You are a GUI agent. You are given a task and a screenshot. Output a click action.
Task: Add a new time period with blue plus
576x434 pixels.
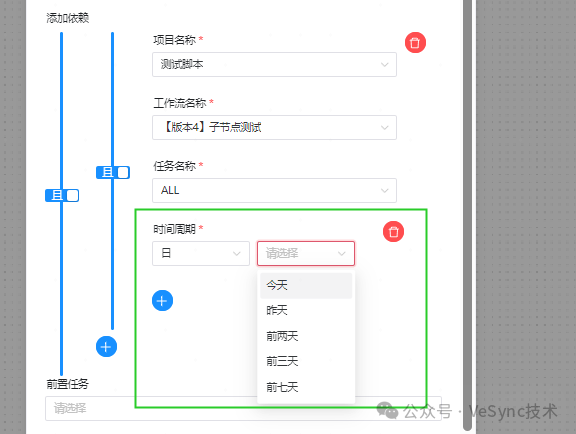[x=162, y=301]
